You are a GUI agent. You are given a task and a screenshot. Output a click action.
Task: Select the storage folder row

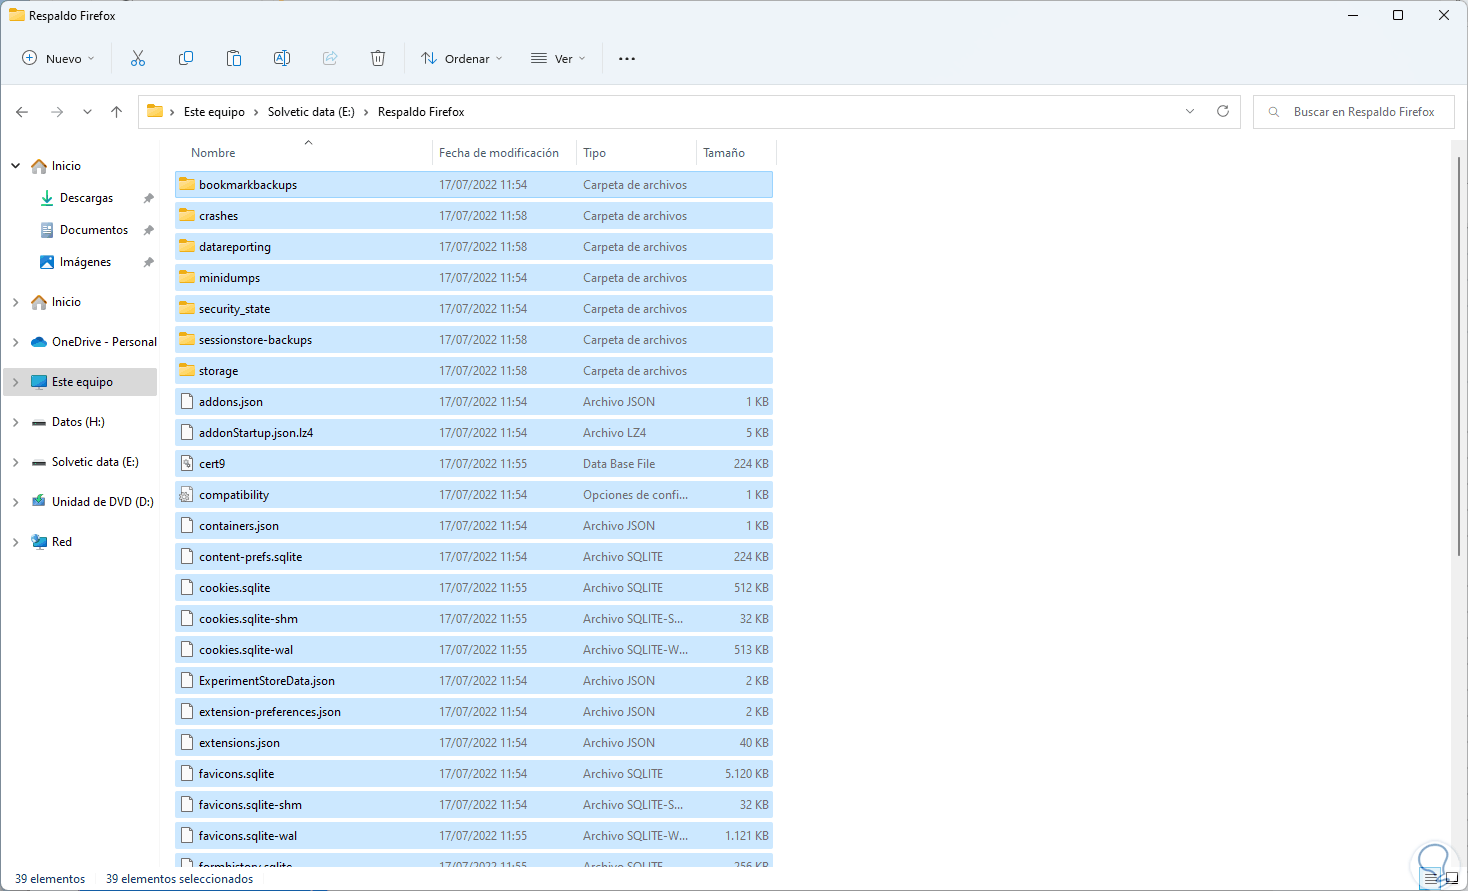click(474, 370)
